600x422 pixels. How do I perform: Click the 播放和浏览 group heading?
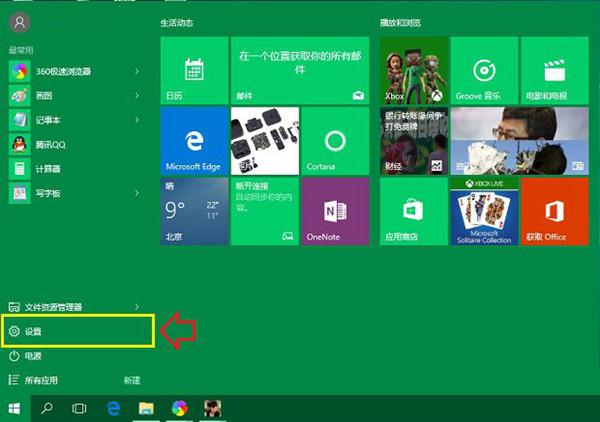400,23
